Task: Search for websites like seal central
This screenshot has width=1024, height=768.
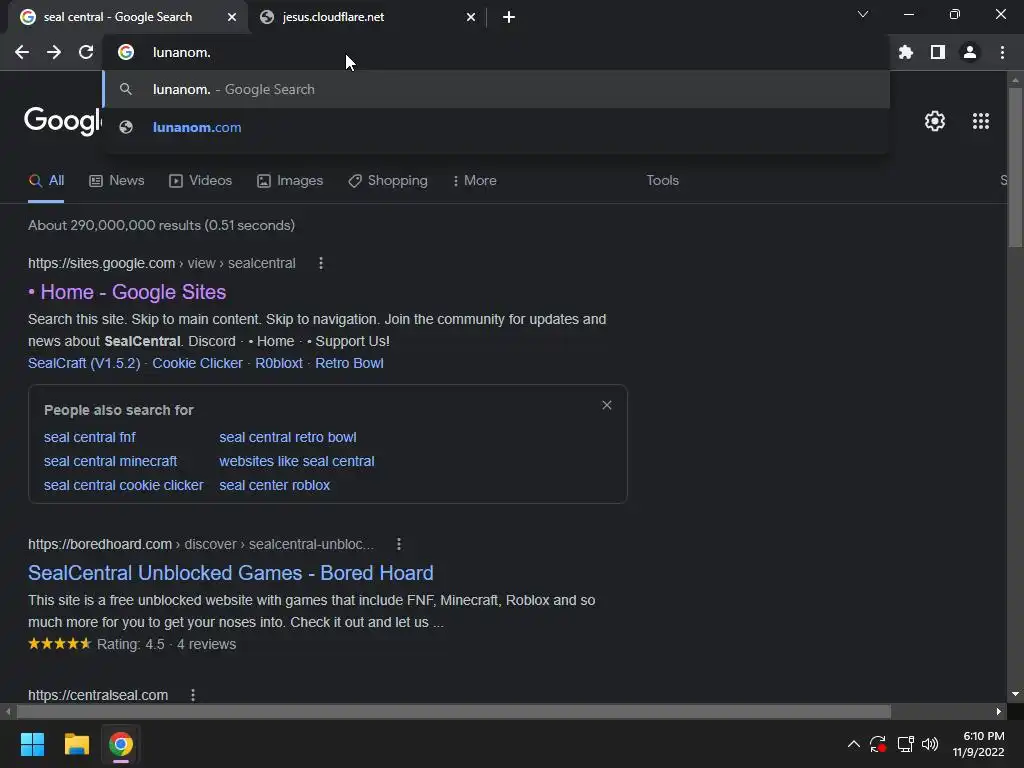Action: tap(296, 462)
